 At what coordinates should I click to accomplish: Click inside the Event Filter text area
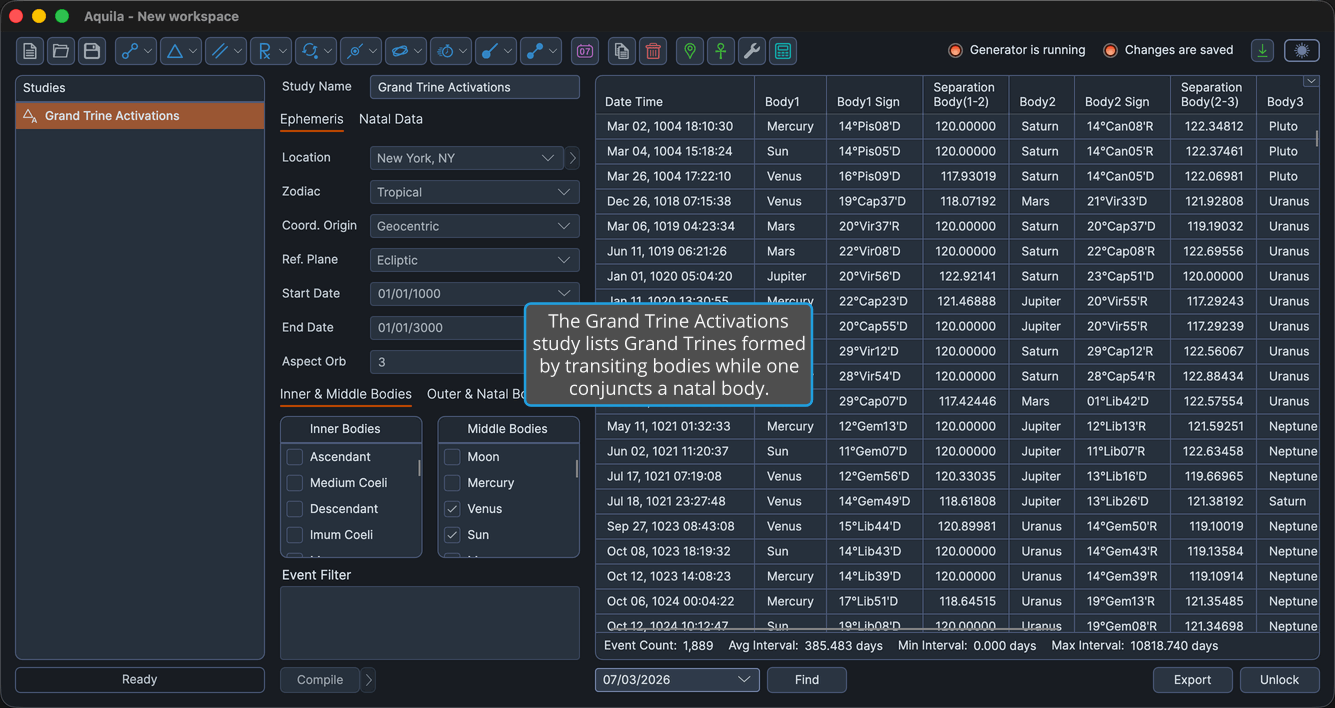[x=430, y=623]
